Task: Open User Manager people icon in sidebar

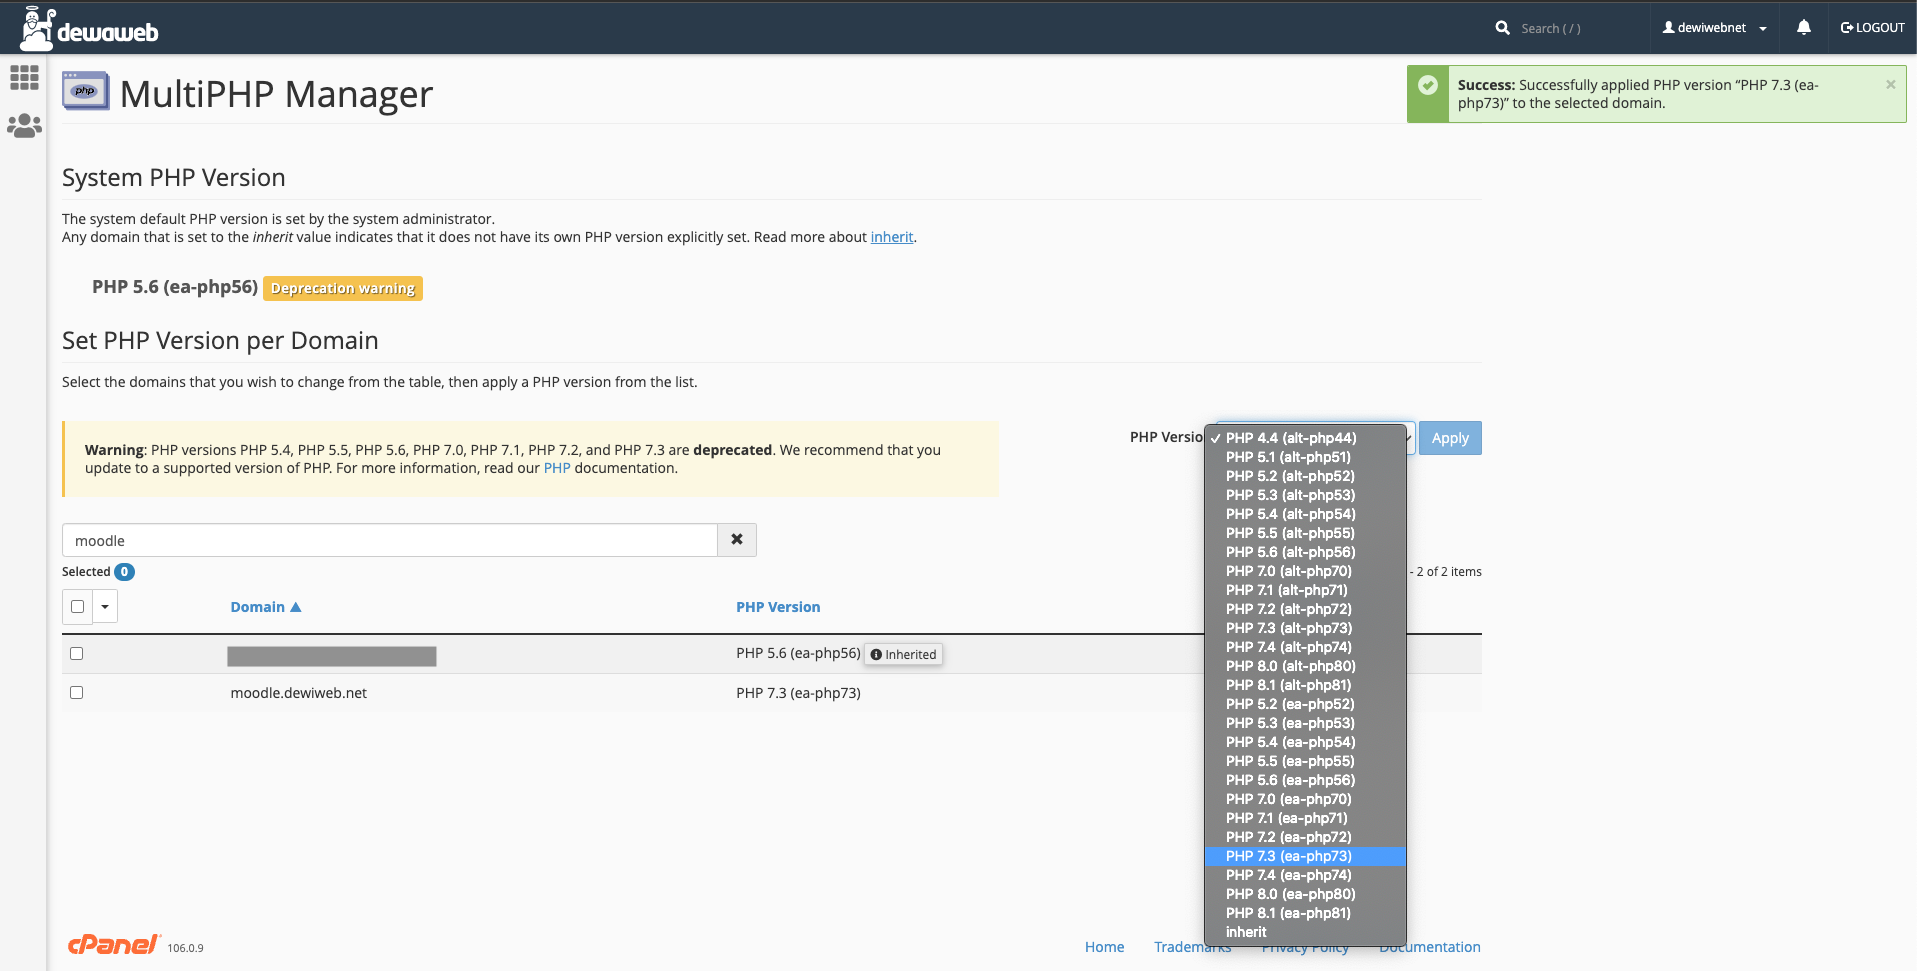Action: pos(24,126)
